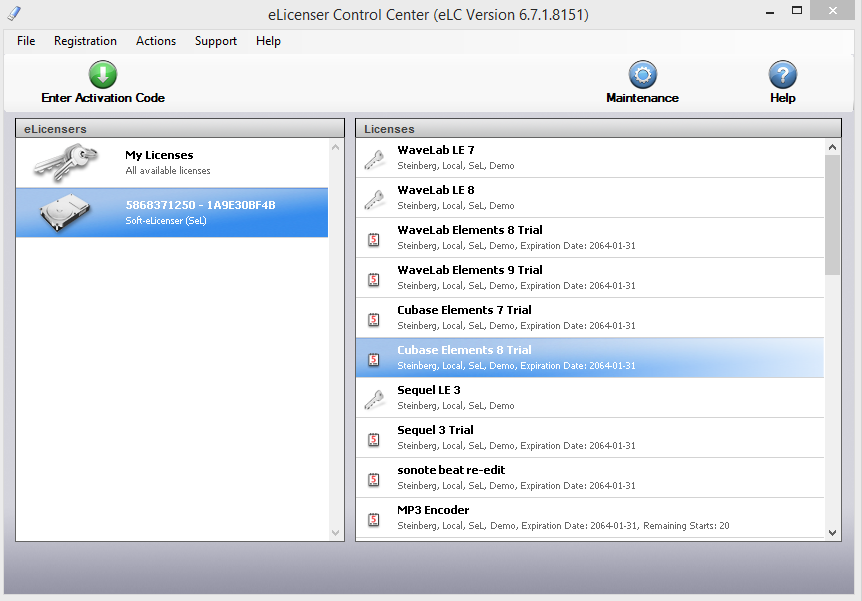
Task: Click the Soft-eLicenser hard drive icon
Action: tap(65, 213)
